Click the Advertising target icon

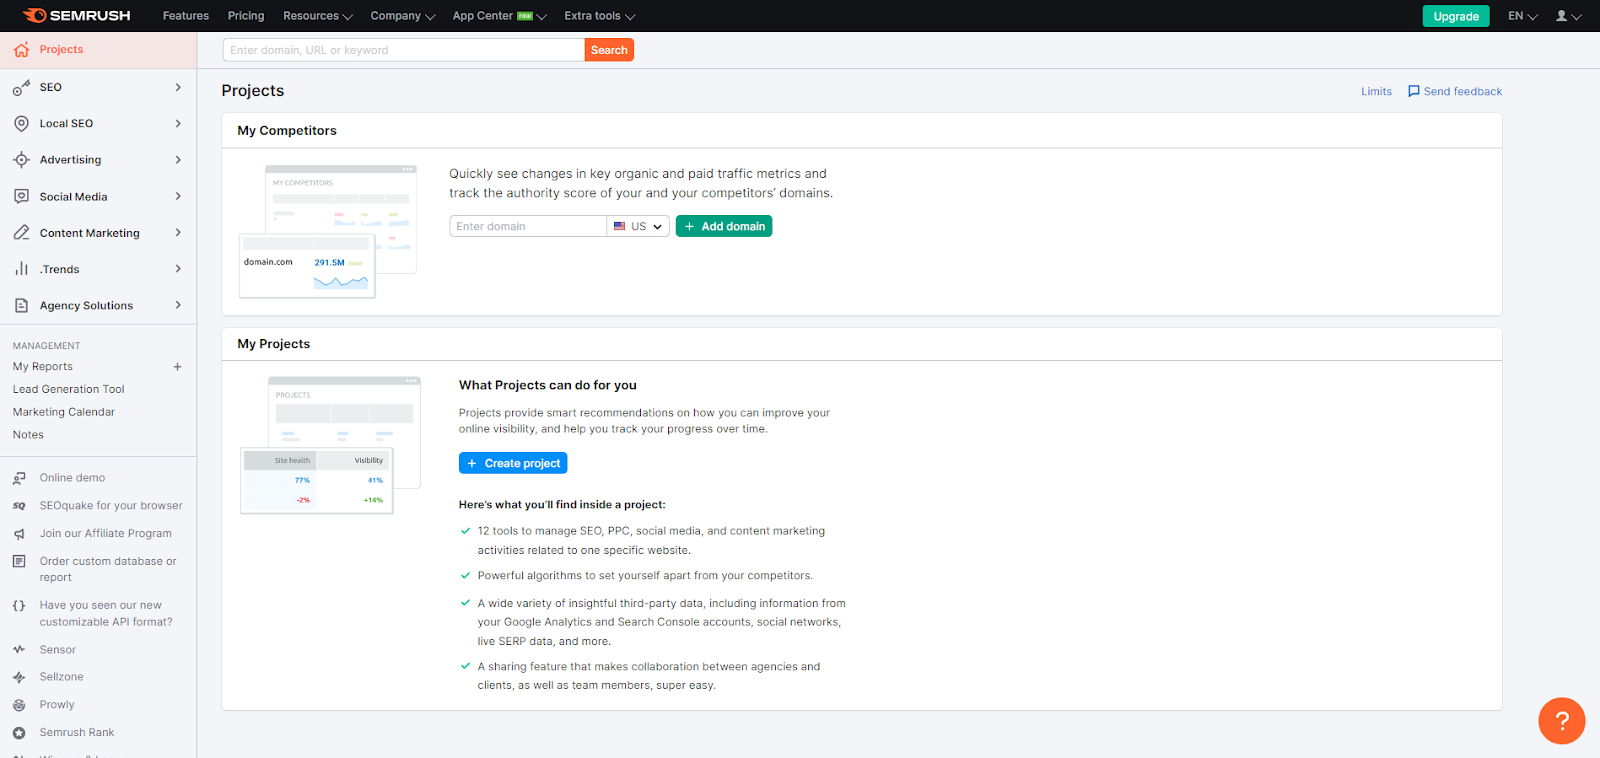21,160
